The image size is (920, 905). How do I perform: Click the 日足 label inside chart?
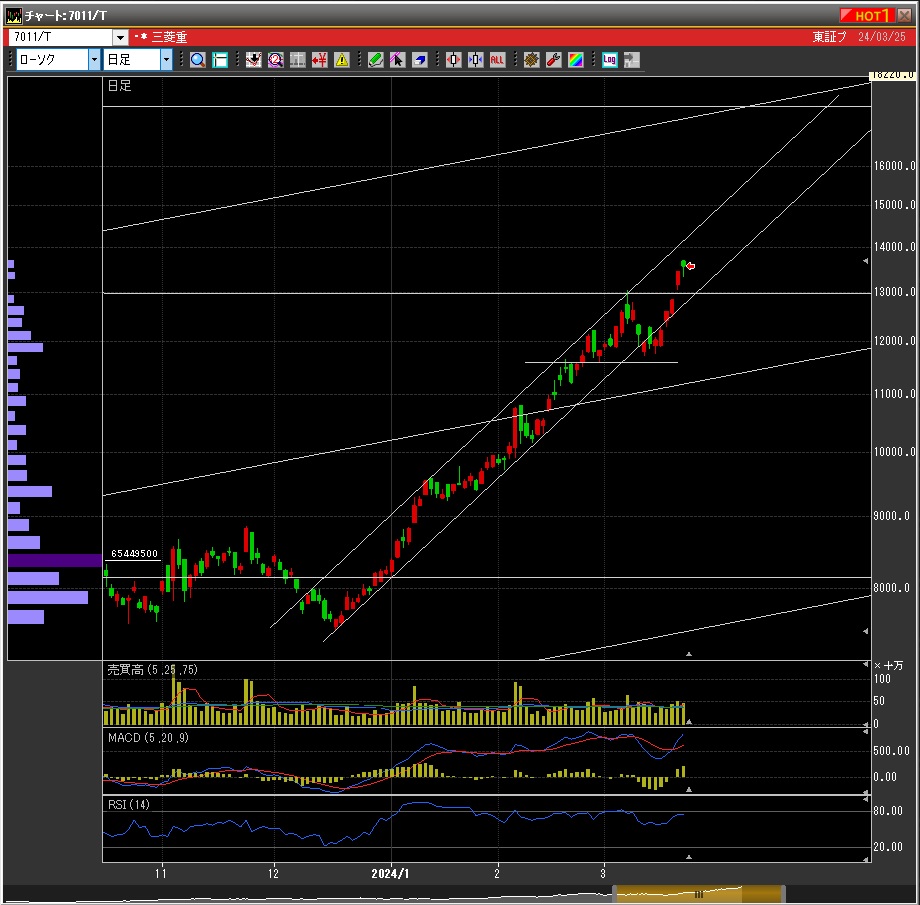[x=120, y=86]
